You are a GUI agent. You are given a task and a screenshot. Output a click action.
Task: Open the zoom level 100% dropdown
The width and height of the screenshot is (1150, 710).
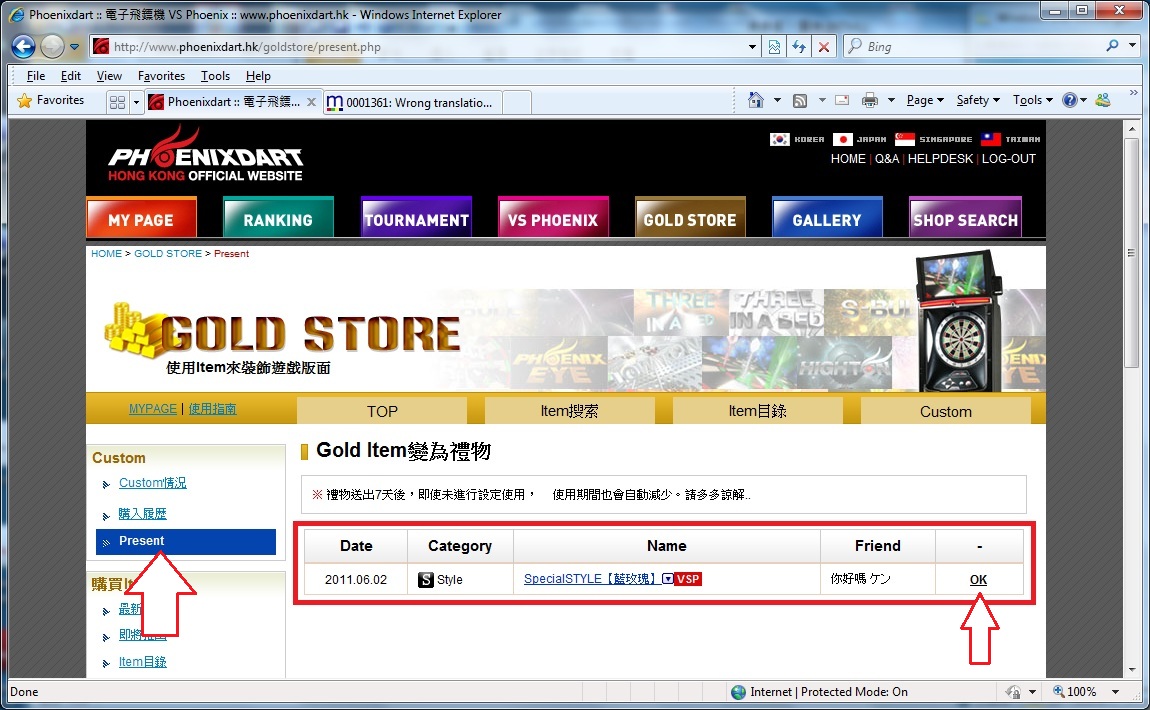coord(1081,692)
